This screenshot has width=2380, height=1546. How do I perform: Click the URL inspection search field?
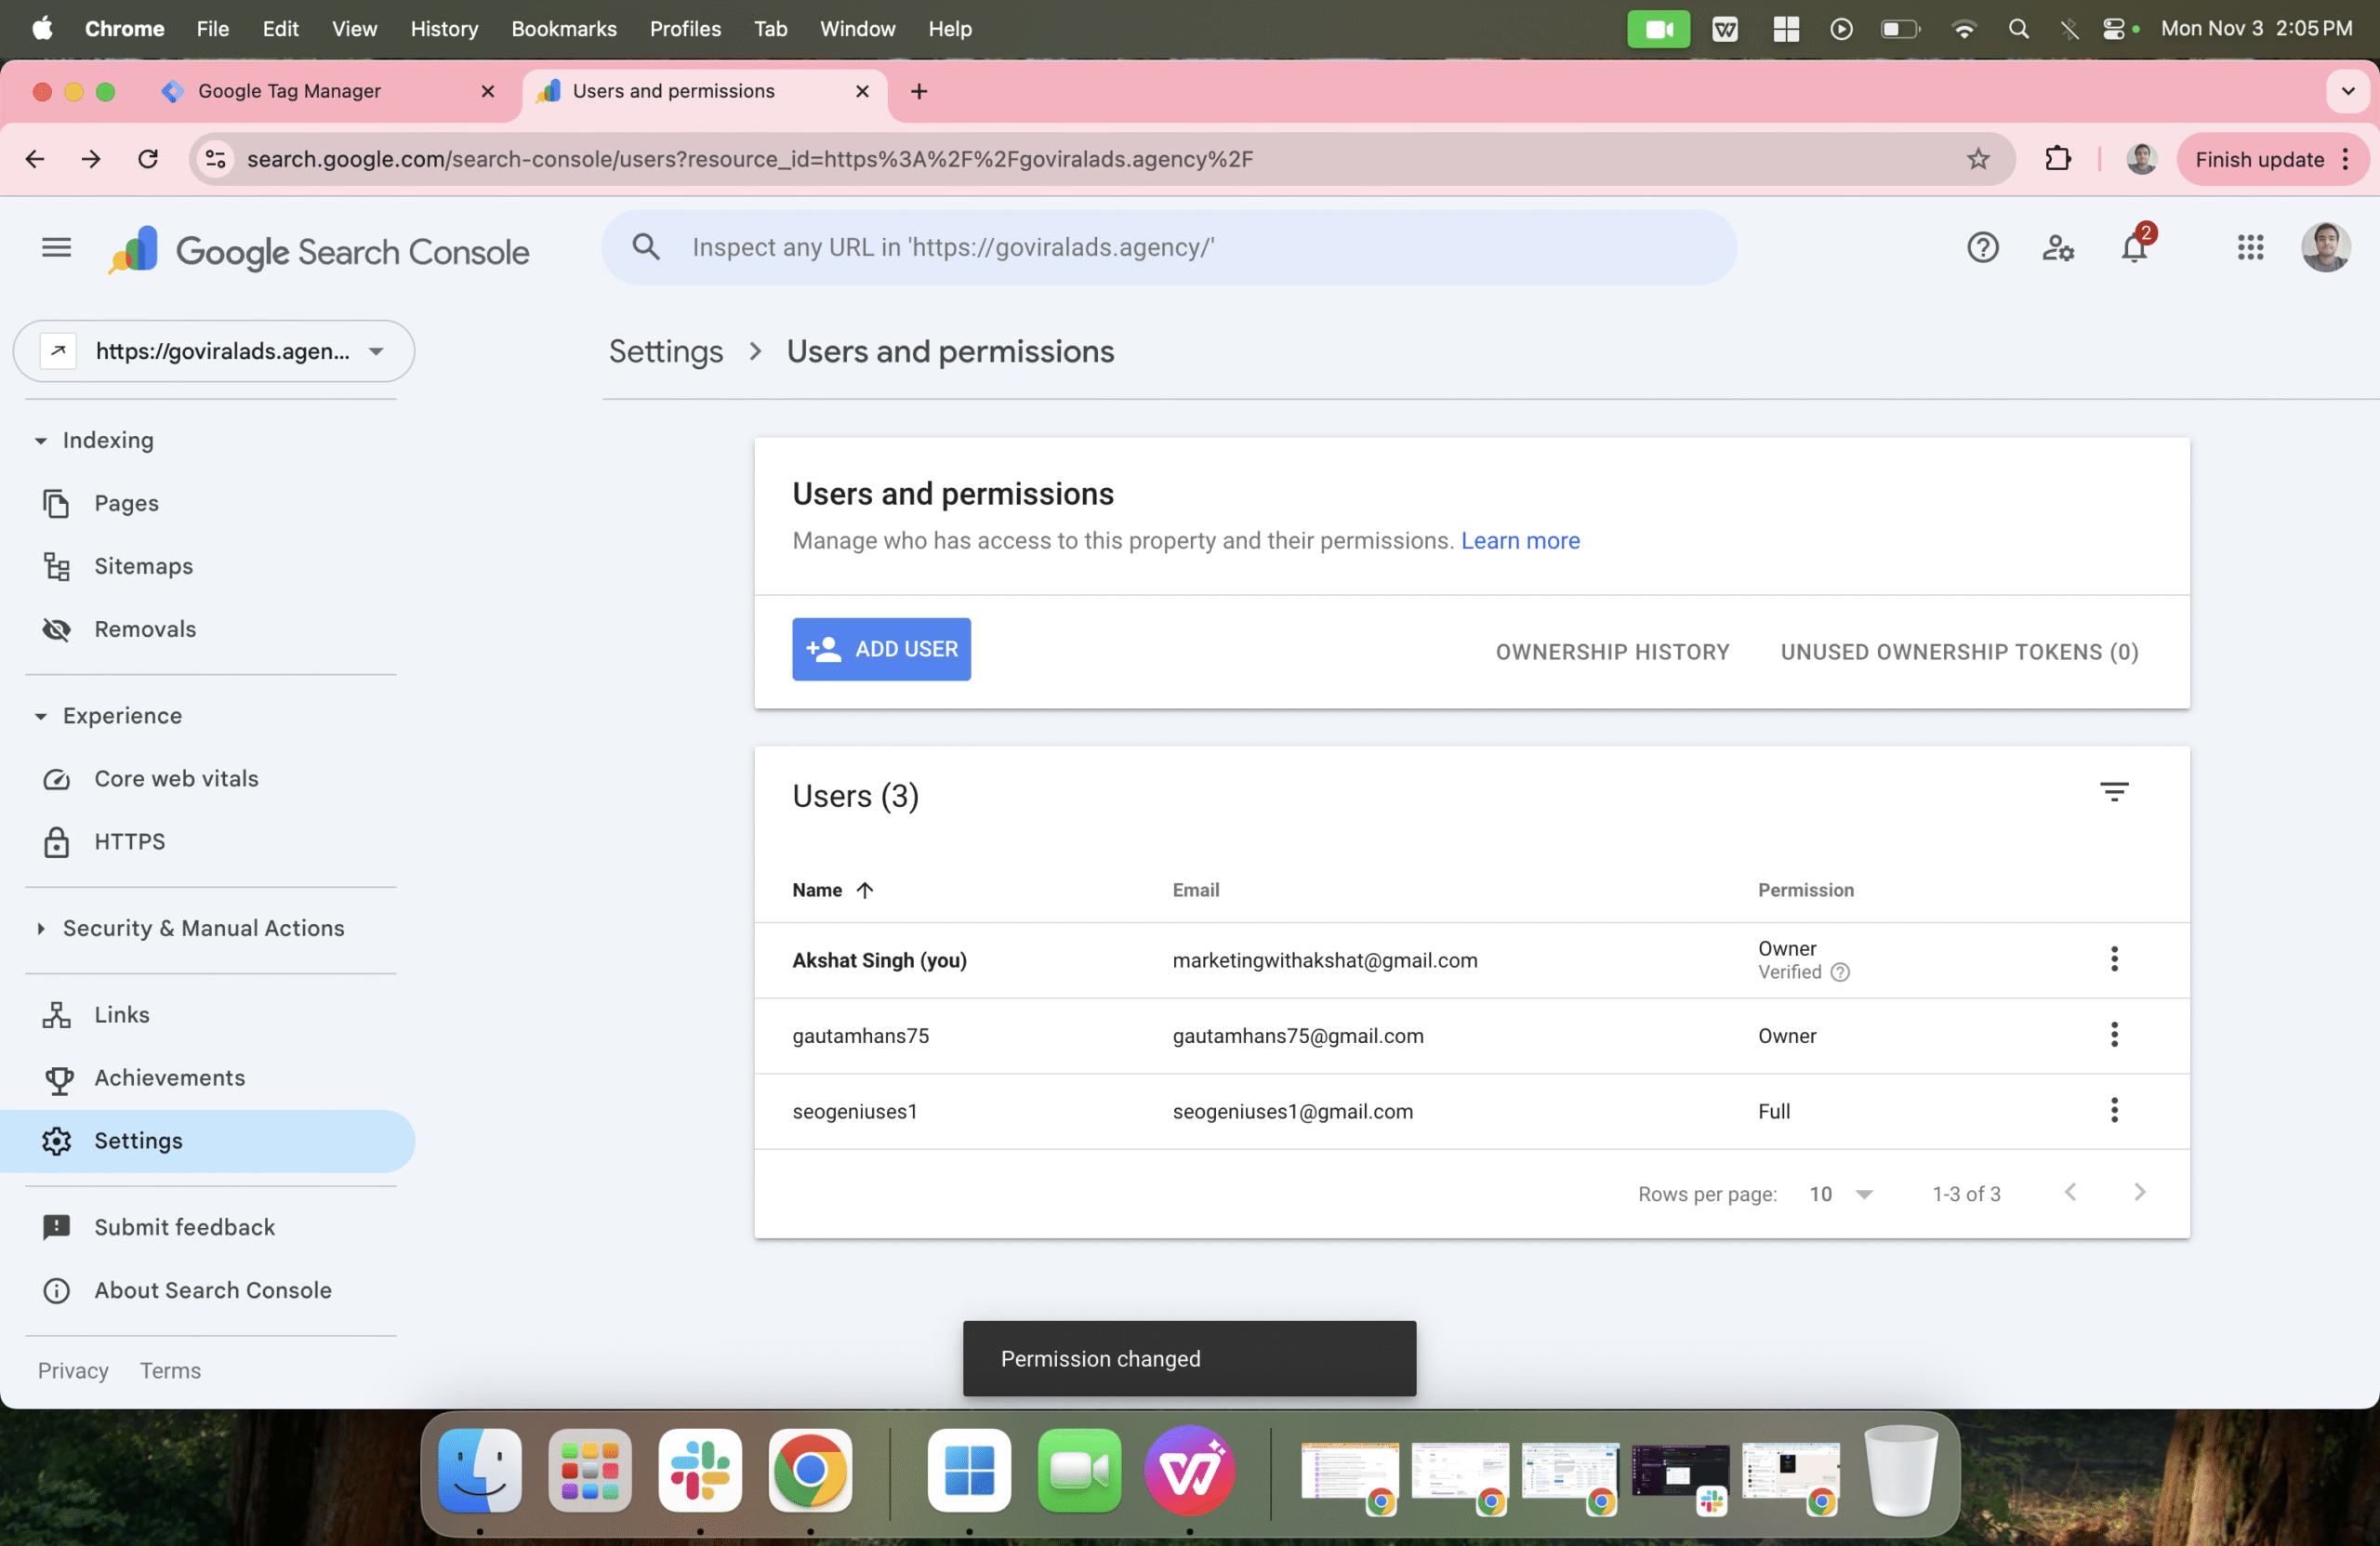point(1168,248)
